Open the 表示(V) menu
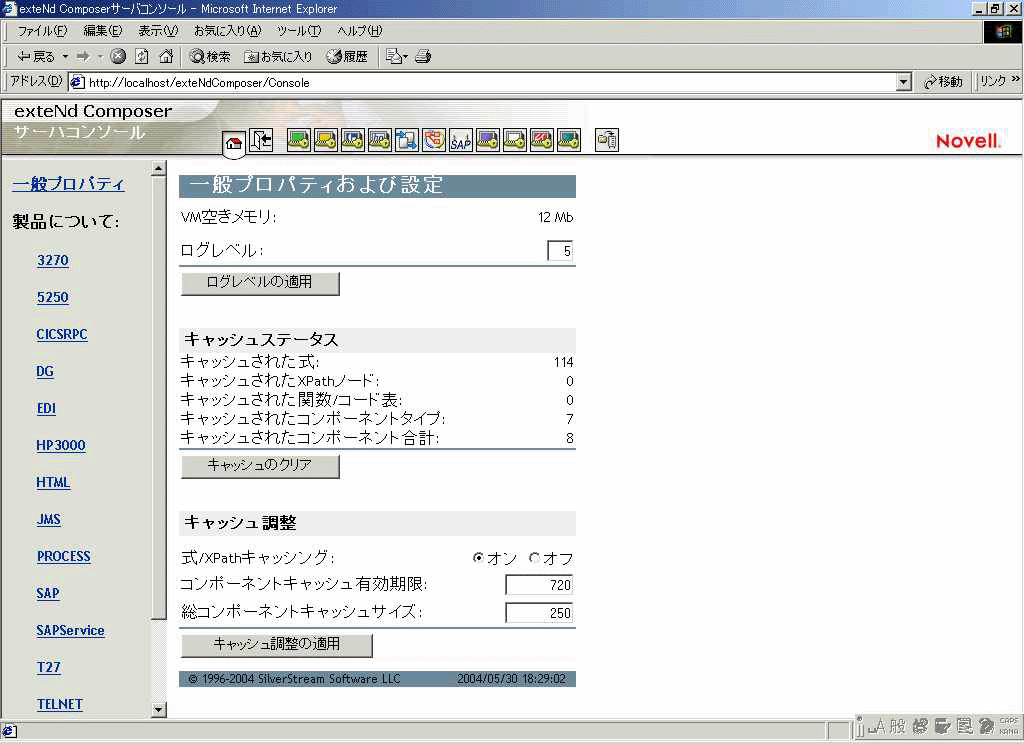Image resolution: width=1024 pixels, height=744 pixels. tap(157, 31)
